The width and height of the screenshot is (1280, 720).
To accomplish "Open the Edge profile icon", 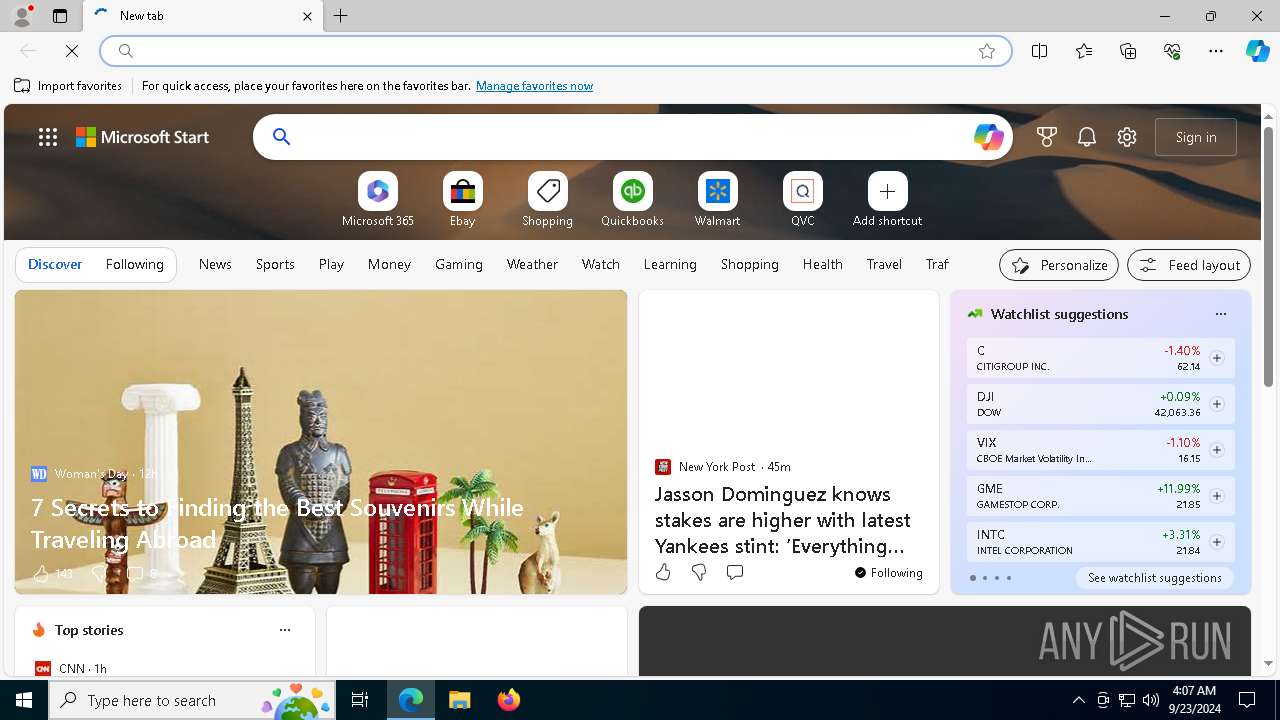I will 21,16.
